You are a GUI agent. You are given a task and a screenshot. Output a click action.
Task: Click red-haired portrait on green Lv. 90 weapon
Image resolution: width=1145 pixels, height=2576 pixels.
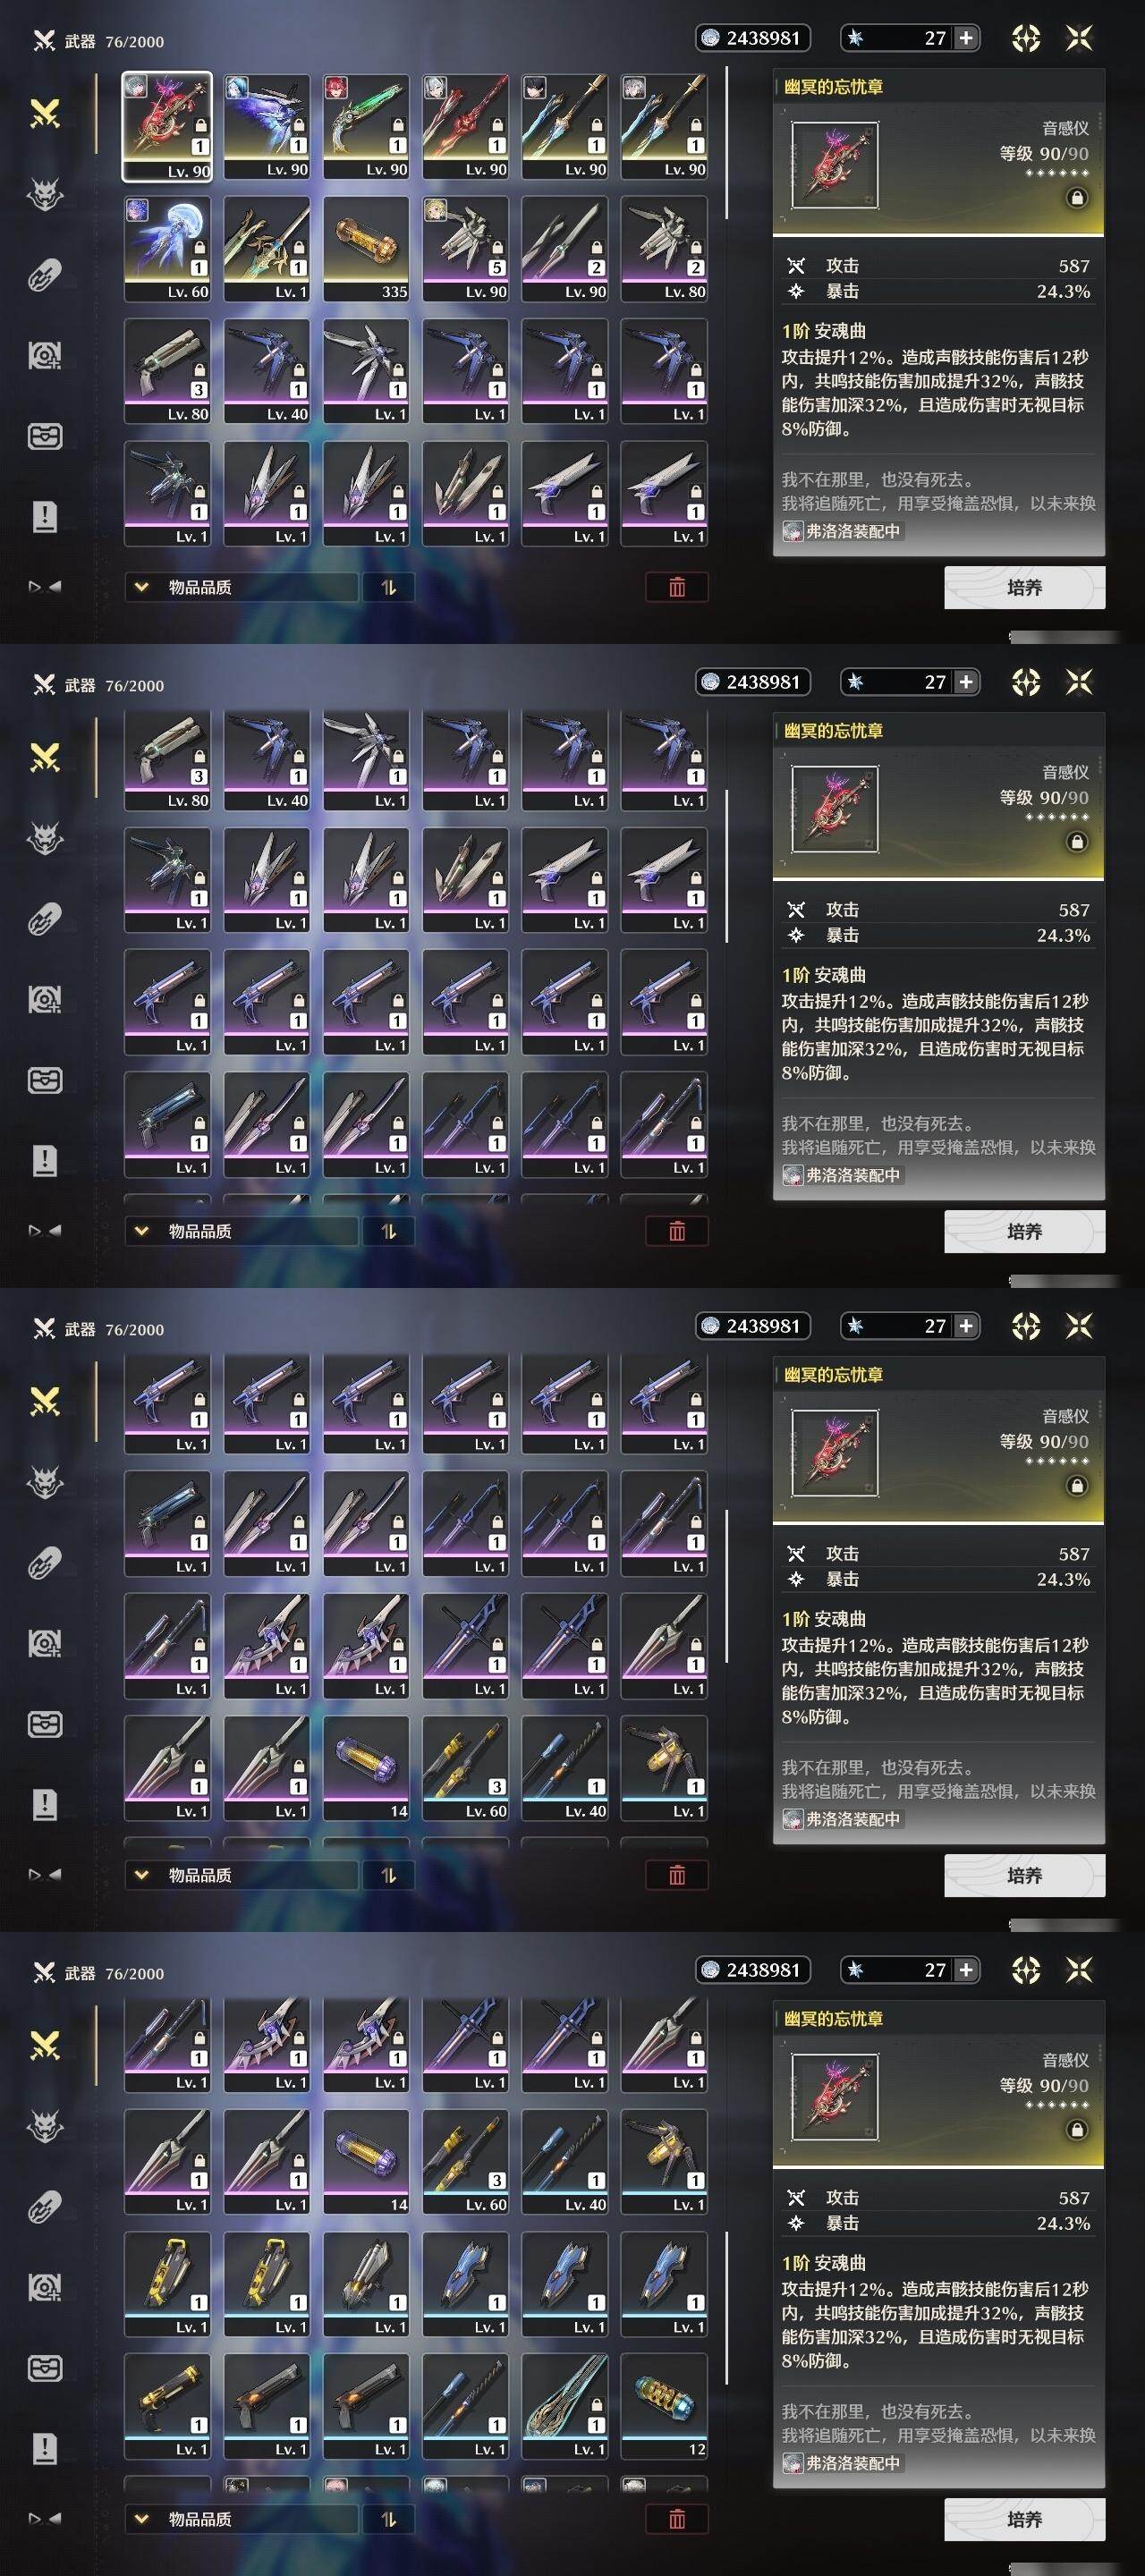pos(335,86)
